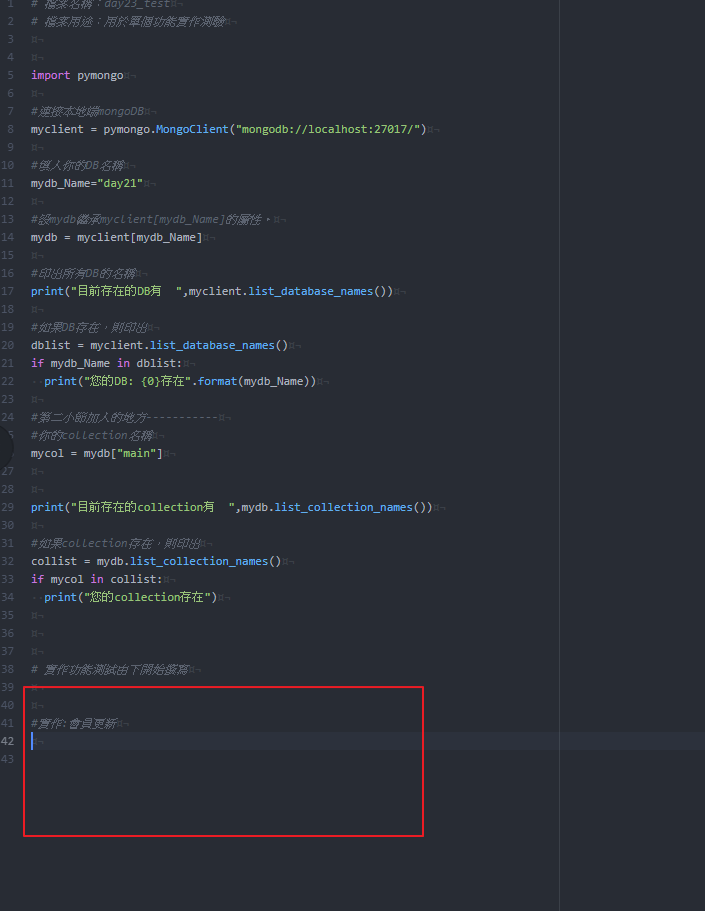This screenshot has width=705, height=911.
Task: Click gutter line number 17
Action: (x=8, y=291)
